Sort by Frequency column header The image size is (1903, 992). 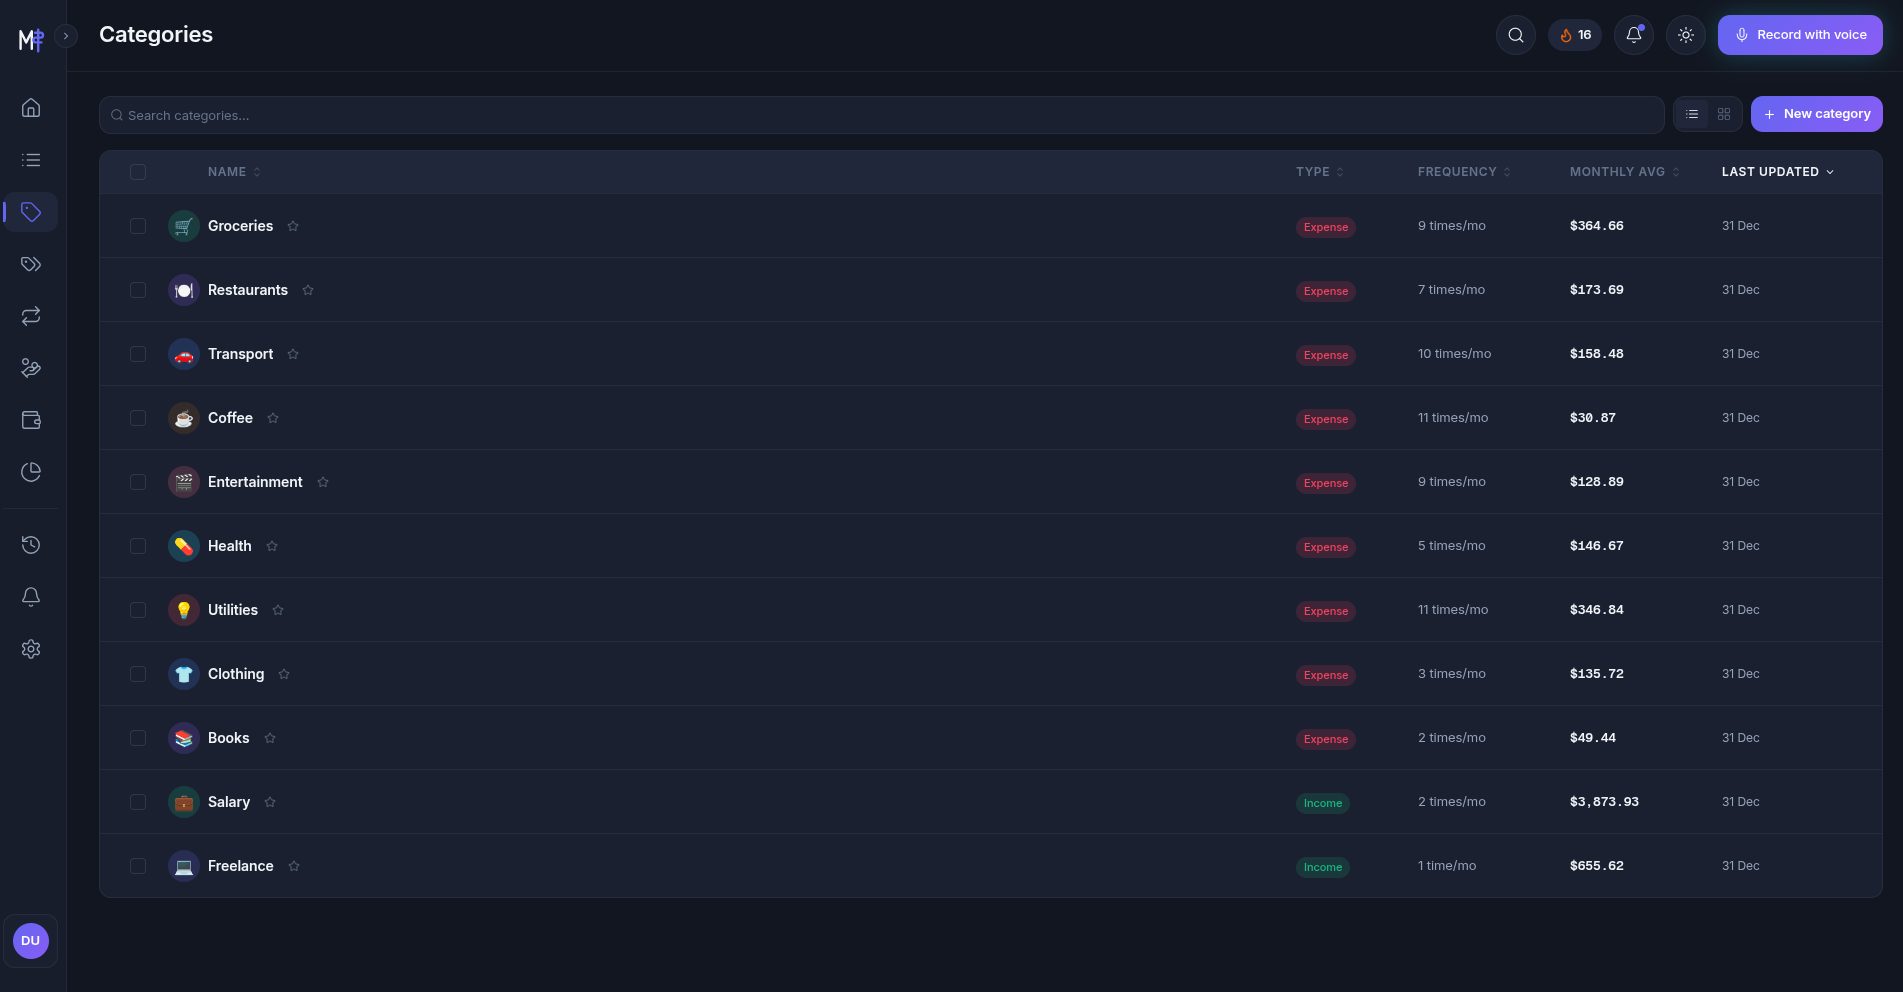(1464, 172)
